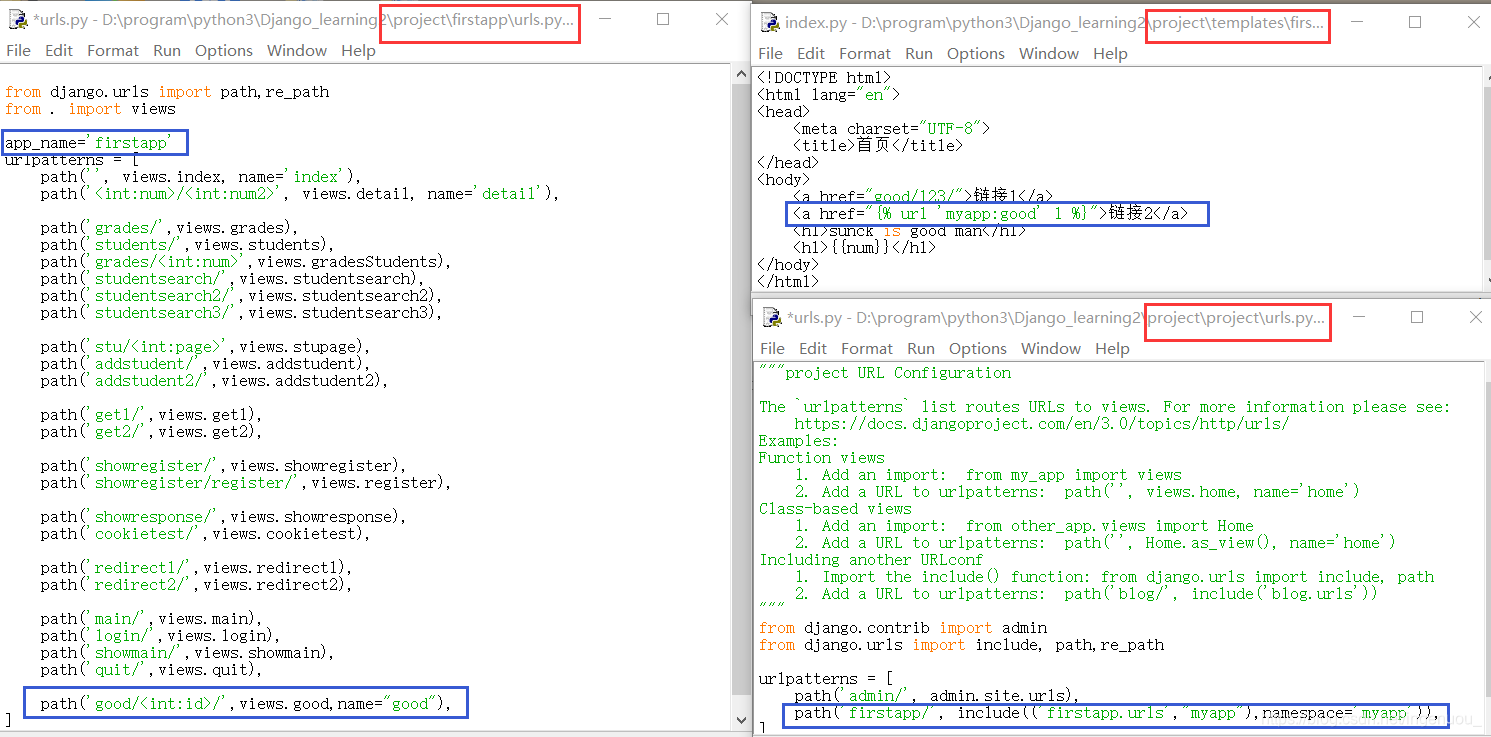The width and height of the screenshot is (1491, 737).
Task: Open Options menu in index.py window
Action: pyautogui.click(x=976, y=53)
